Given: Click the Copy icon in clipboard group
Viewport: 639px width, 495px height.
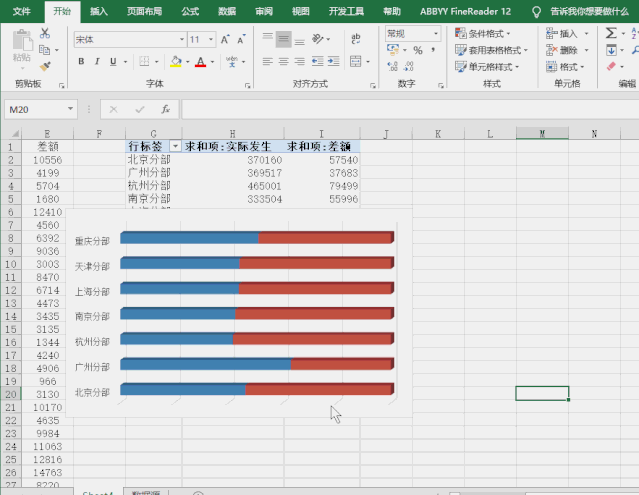Looking at the screenshot, I should [44, 50].
